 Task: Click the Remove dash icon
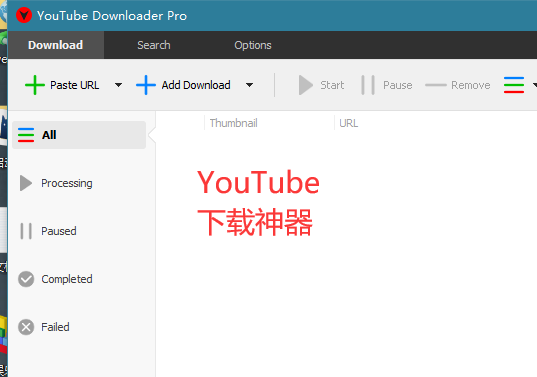click(x=436, y=85)
